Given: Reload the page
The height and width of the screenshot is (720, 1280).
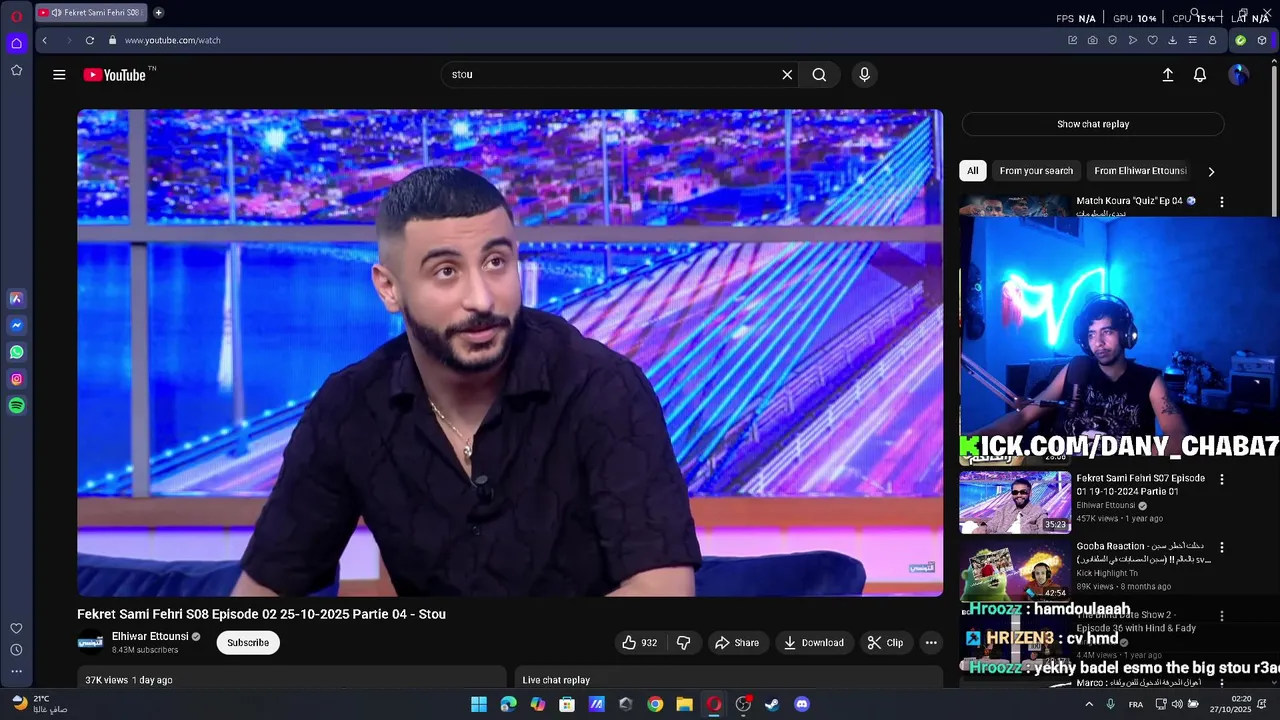Looking at the screenshot, I should tap(90, 40).
